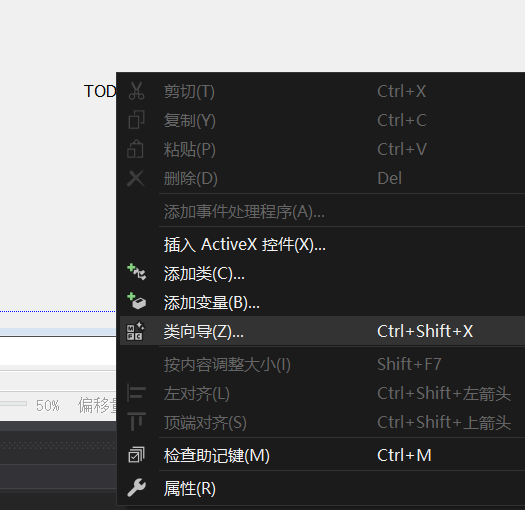The image size is (525, 510).
Task: Click the add variable icon beside 添加变量(B)
Action: click(137, 301)
